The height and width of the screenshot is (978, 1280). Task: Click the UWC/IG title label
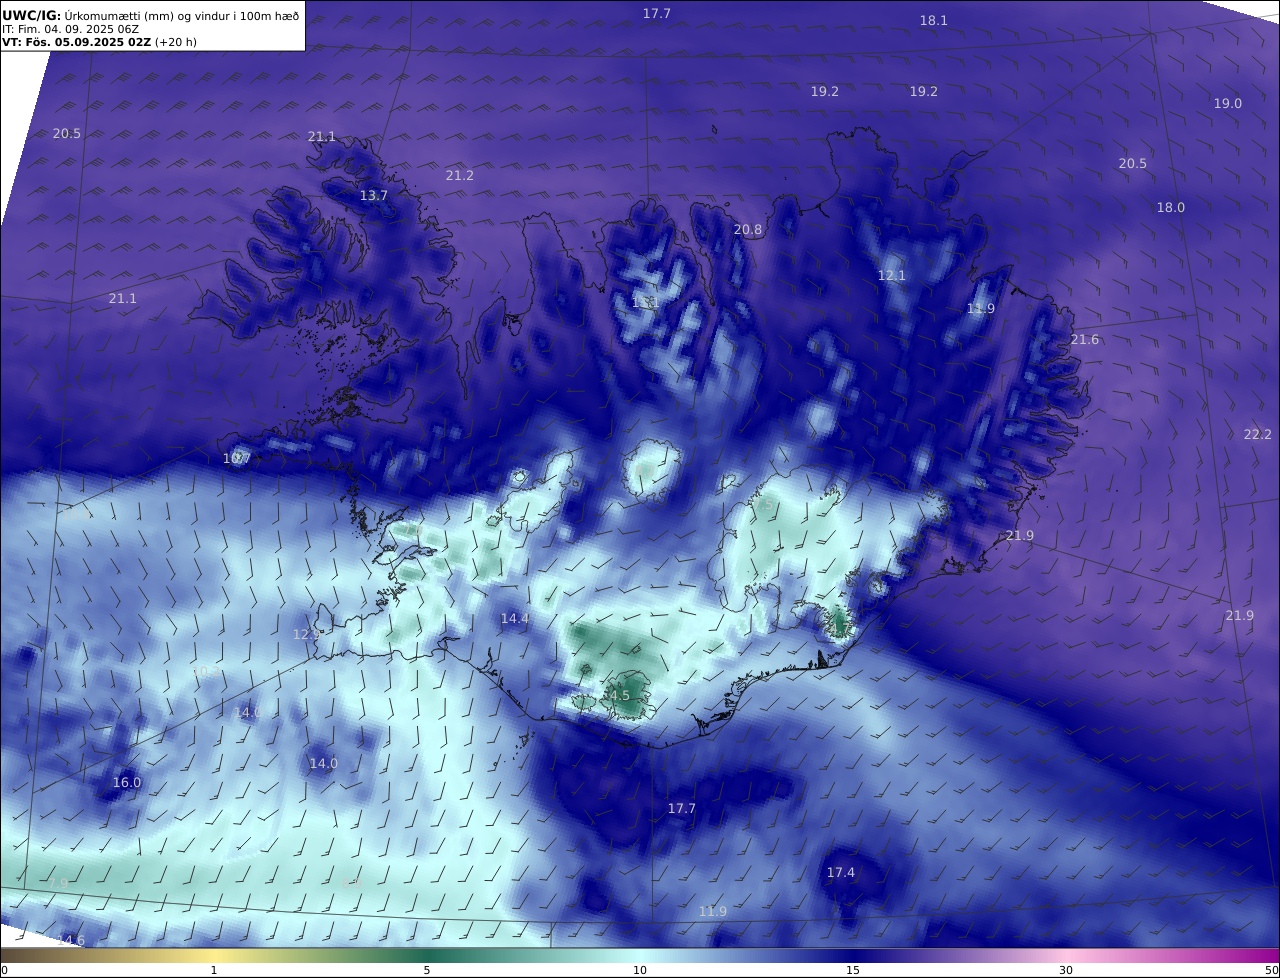[x=32, y=16]
